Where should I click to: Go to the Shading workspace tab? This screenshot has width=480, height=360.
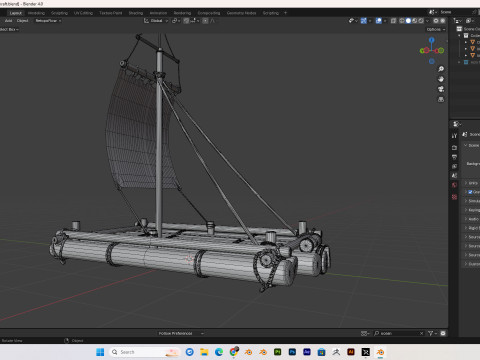(136, 13)
